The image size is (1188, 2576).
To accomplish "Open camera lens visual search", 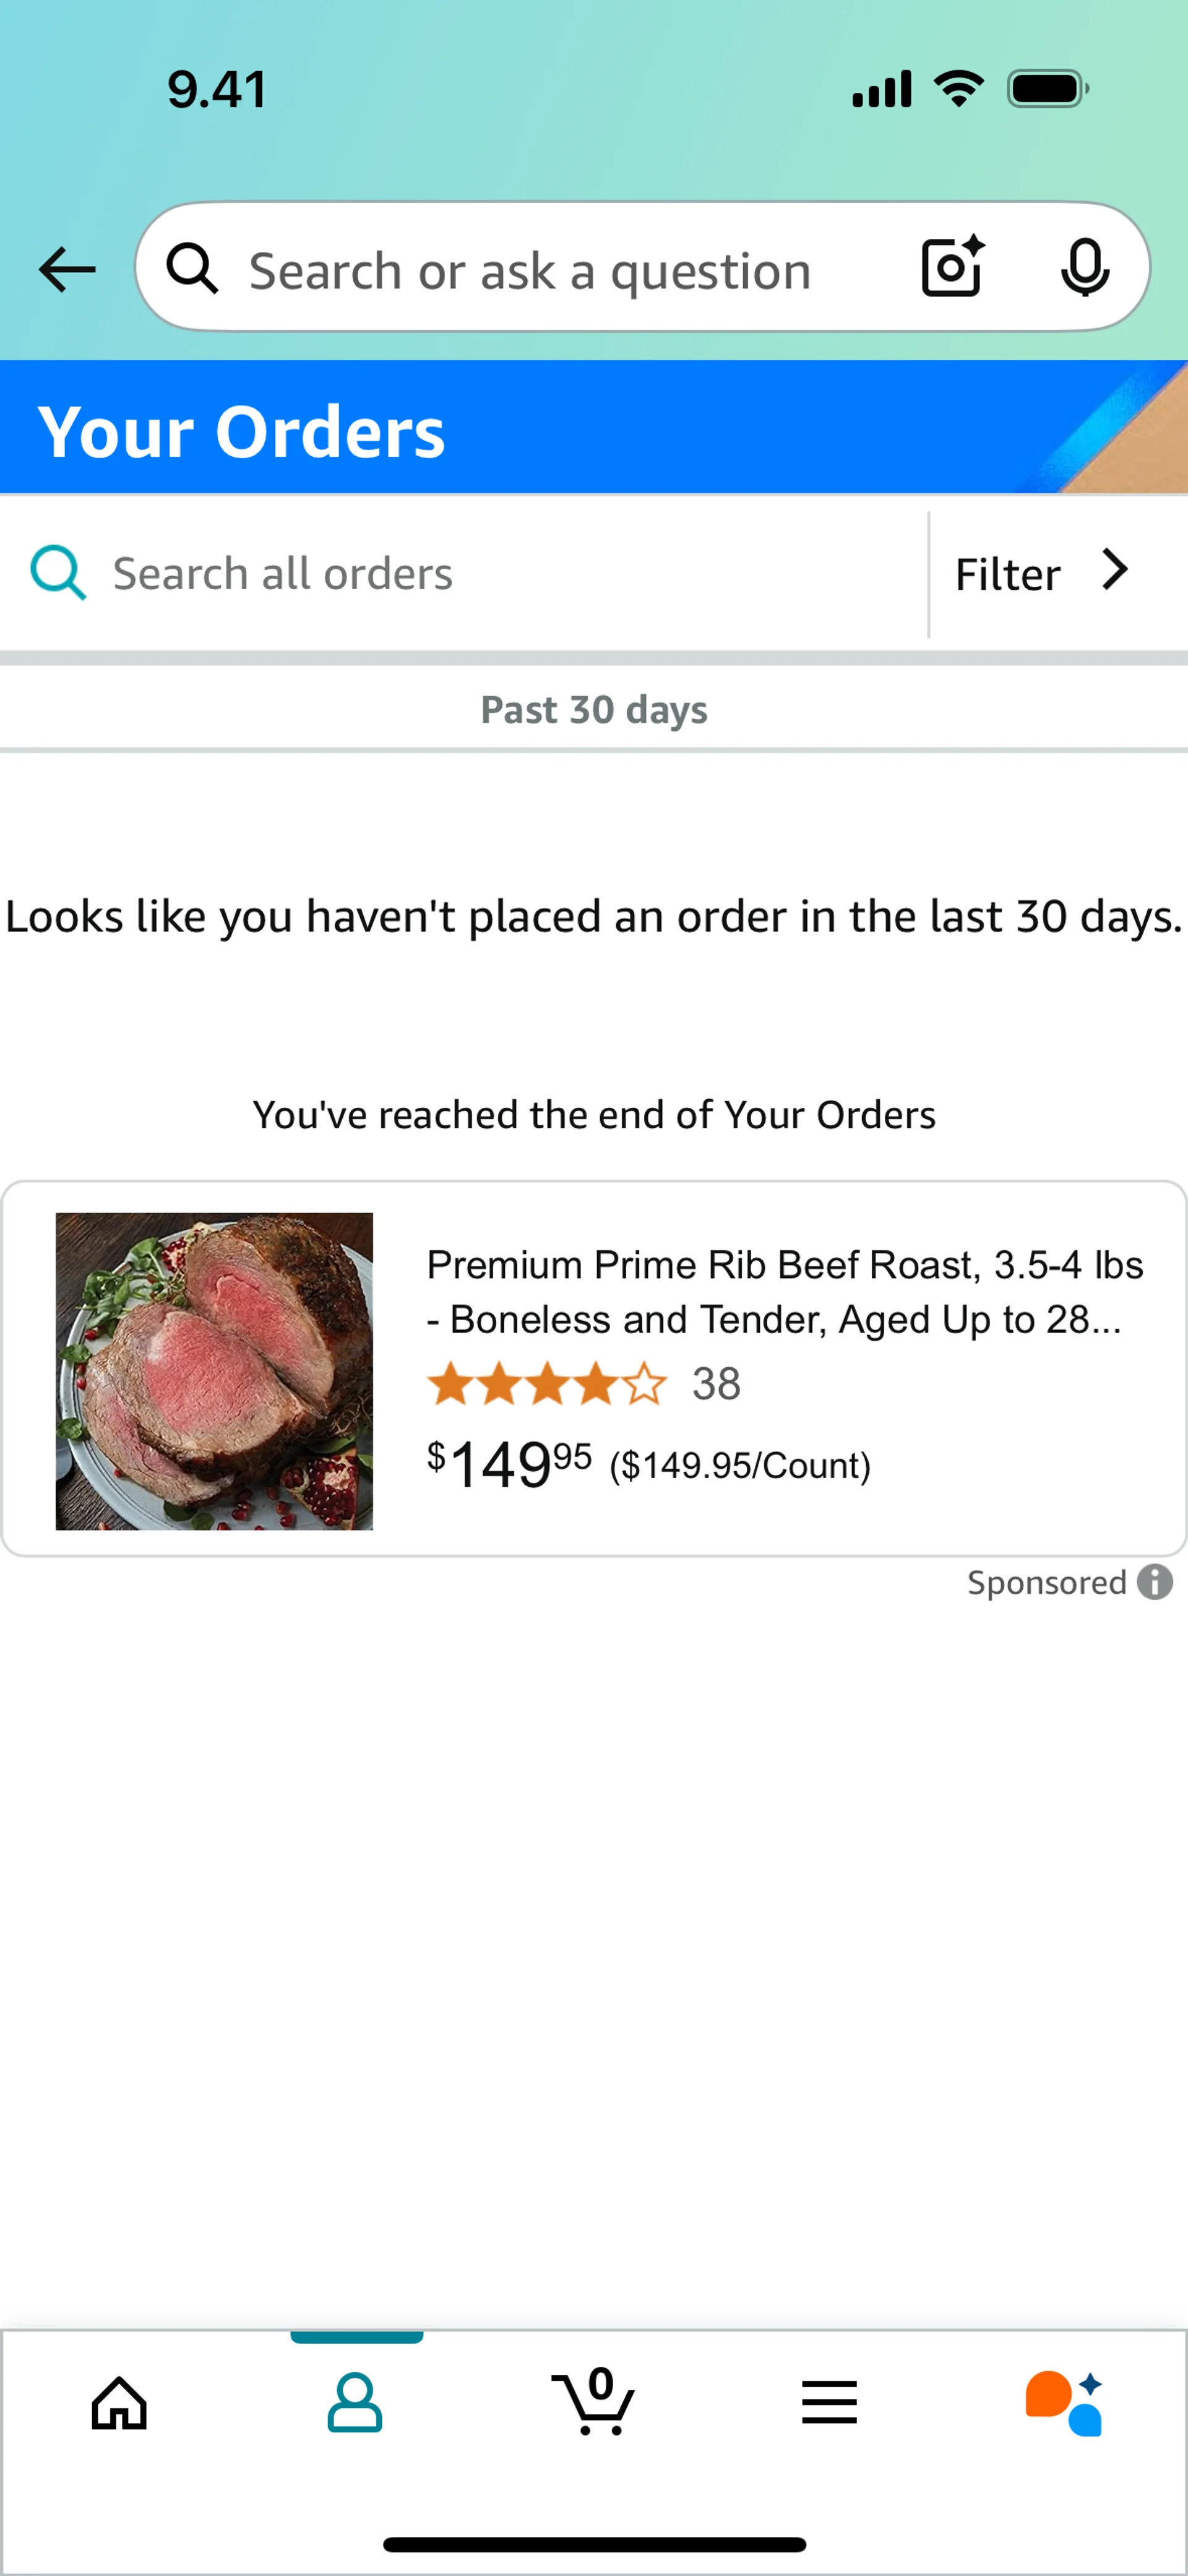I will (x=952, y=267).
